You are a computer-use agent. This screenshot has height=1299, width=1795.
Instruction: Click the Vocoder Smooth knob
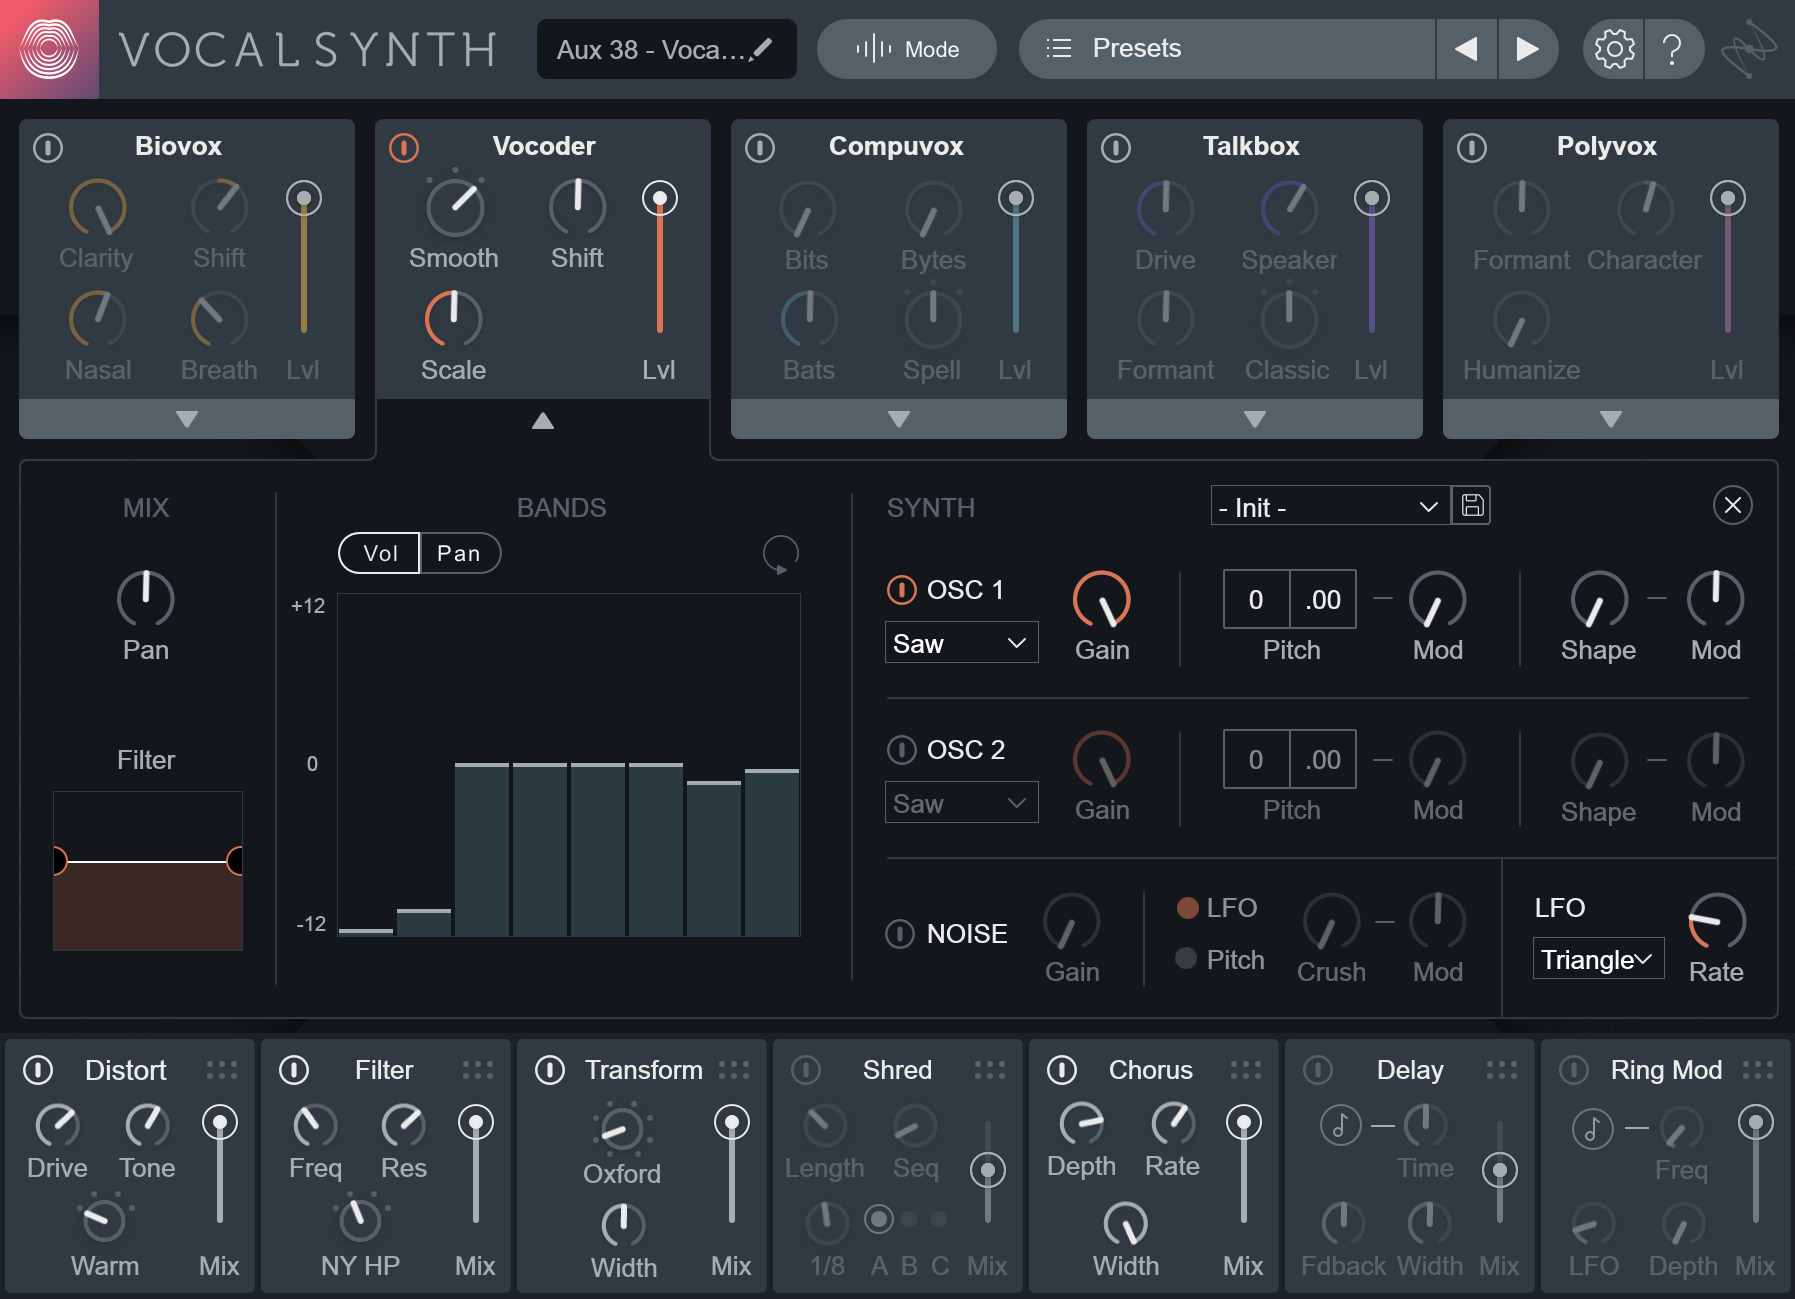(455, 207)
